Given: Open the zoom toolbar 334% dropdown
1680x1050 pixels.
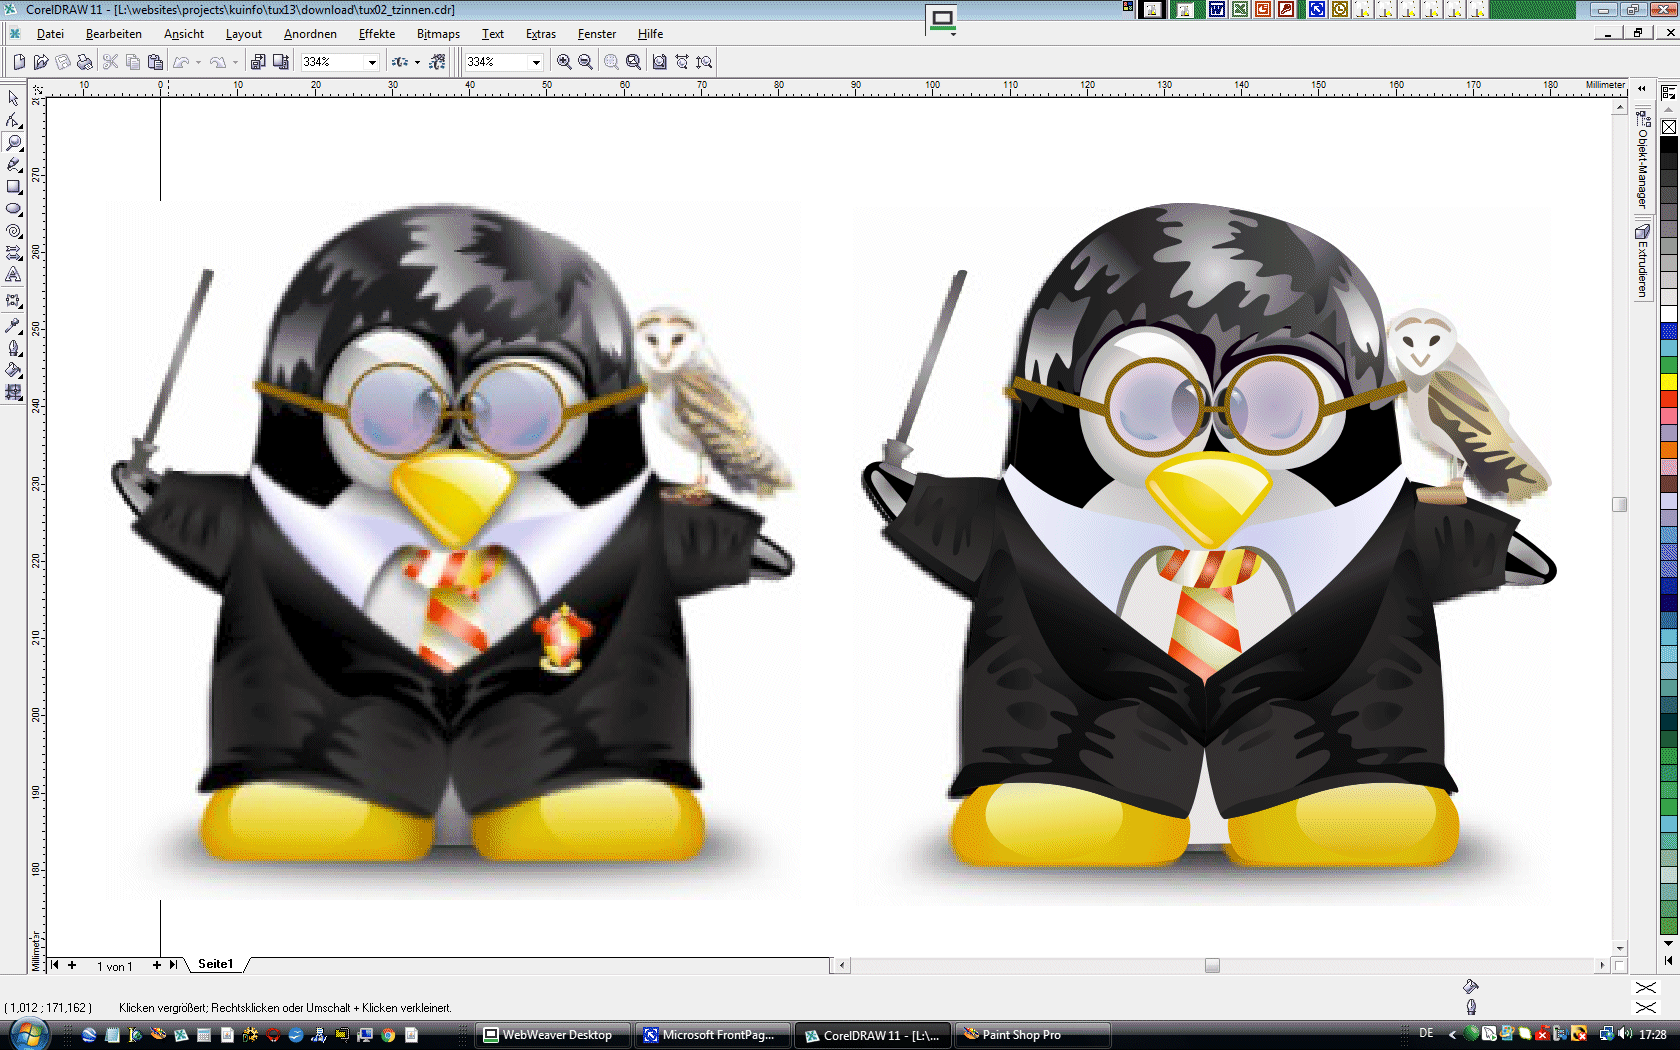Looking at the screenshot, I should coord(536,62).
